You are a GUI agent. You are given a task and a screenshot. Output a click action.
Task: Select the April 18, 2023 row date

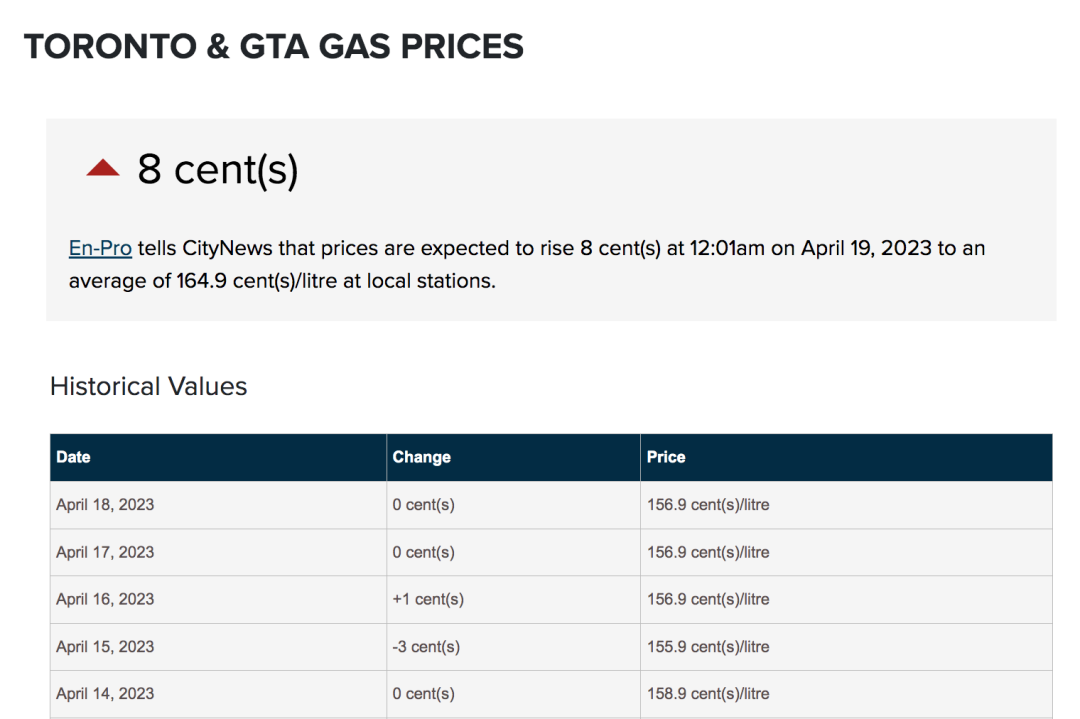coord(105,505)
